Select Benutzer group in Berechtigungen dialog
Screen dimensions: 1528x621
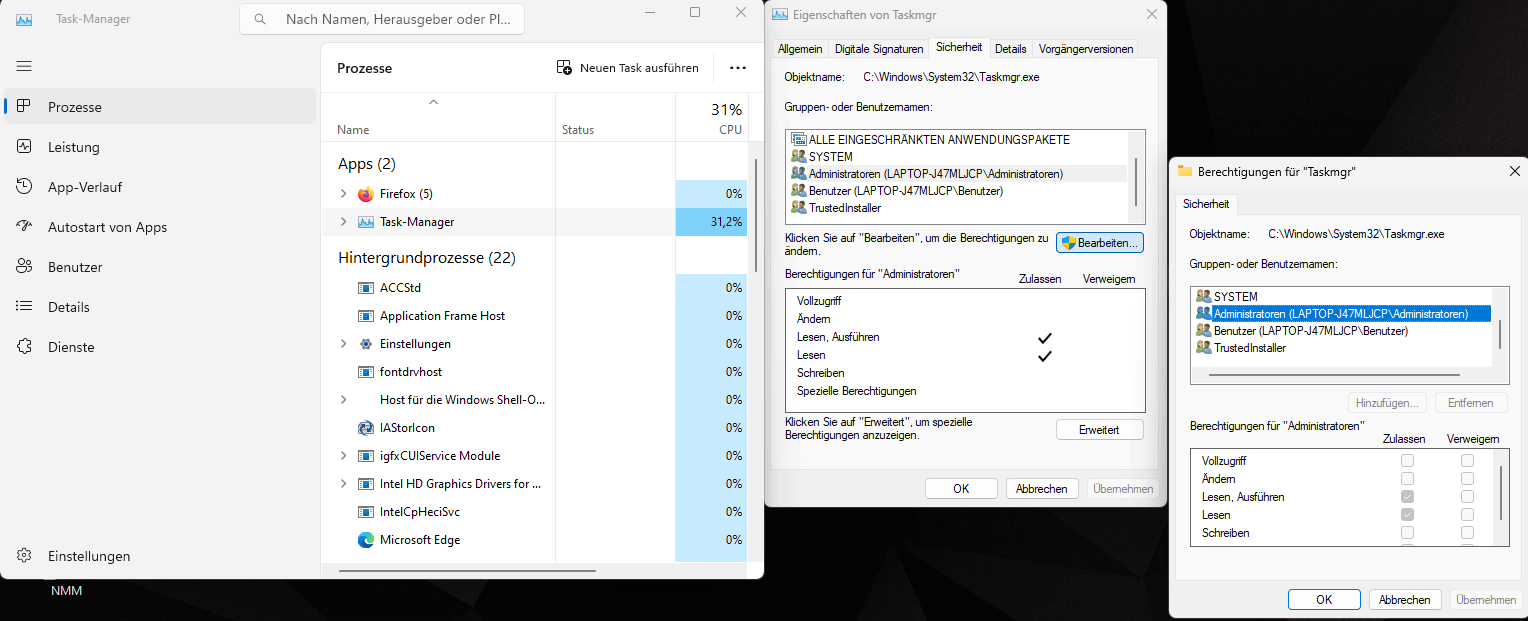pos(1301,331)
